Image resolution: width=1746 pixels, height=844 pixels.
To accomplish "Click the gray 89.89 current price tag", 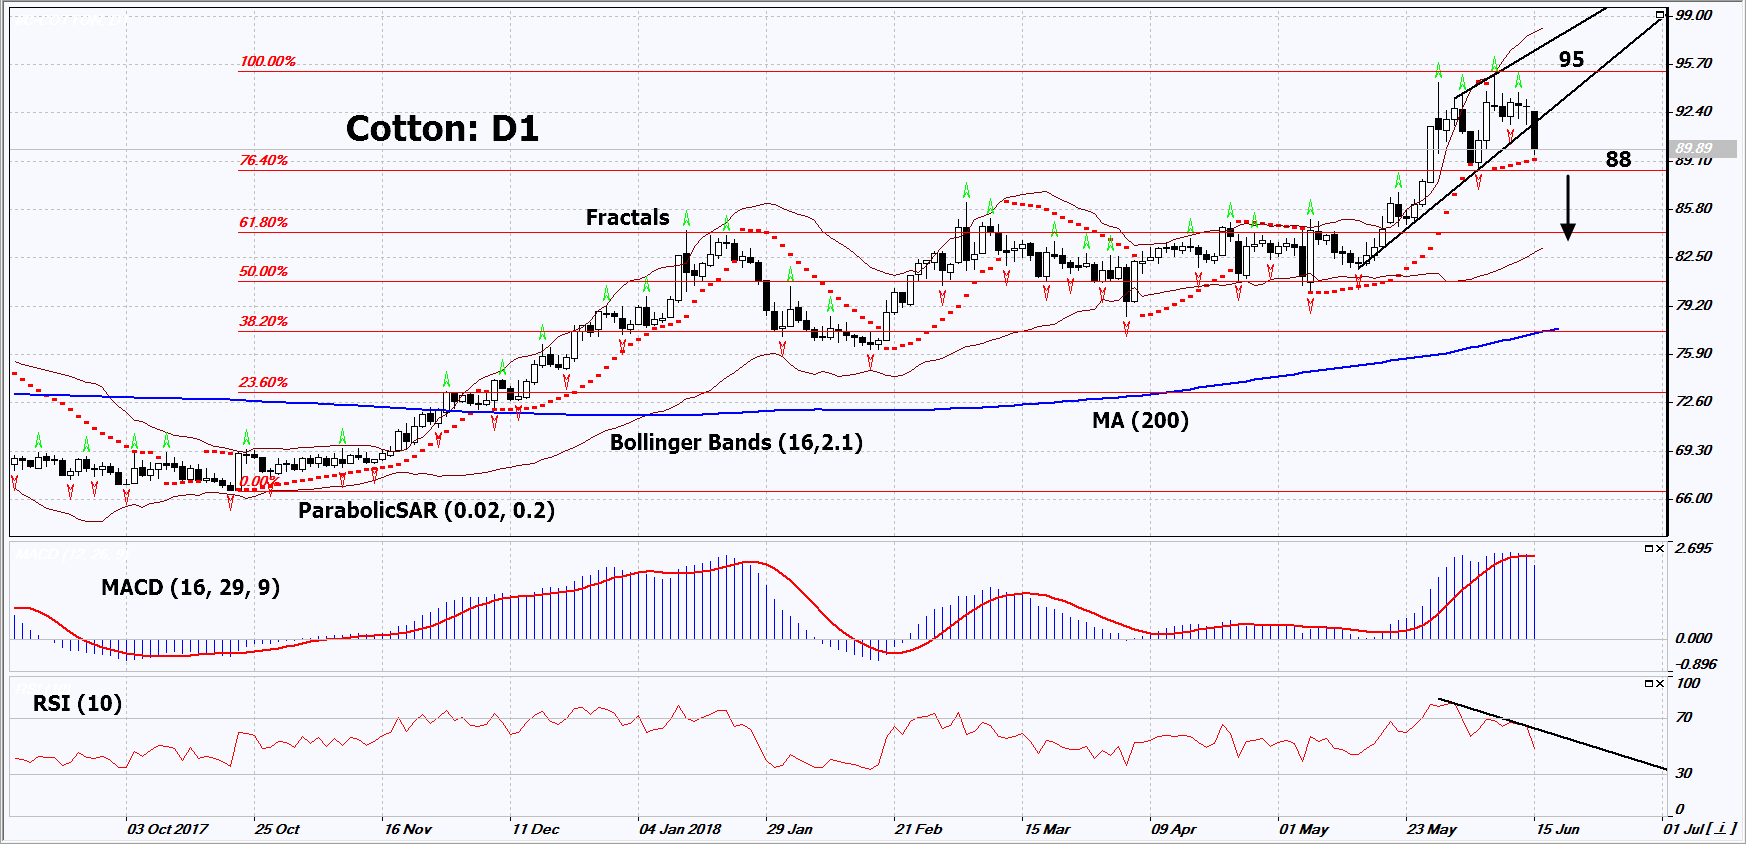I will [x=1694, y=148].
